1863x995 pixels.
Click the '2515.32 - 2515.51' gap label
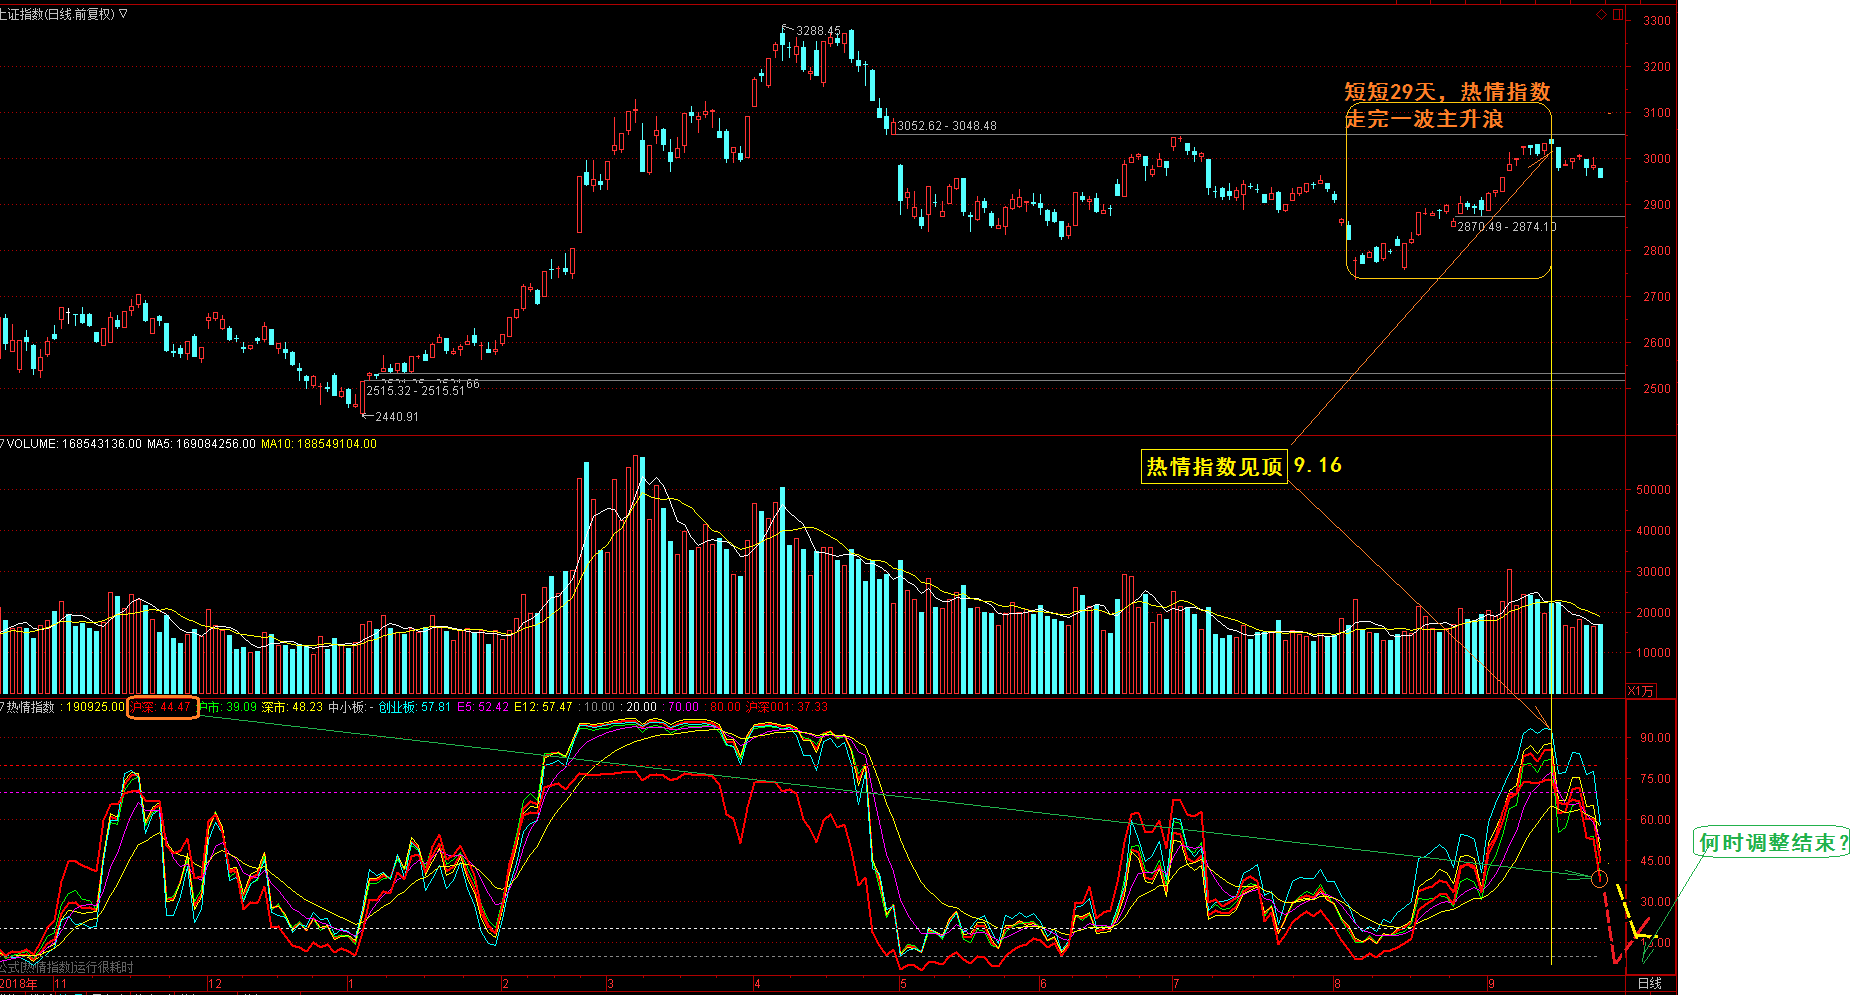tap(415, 391)
